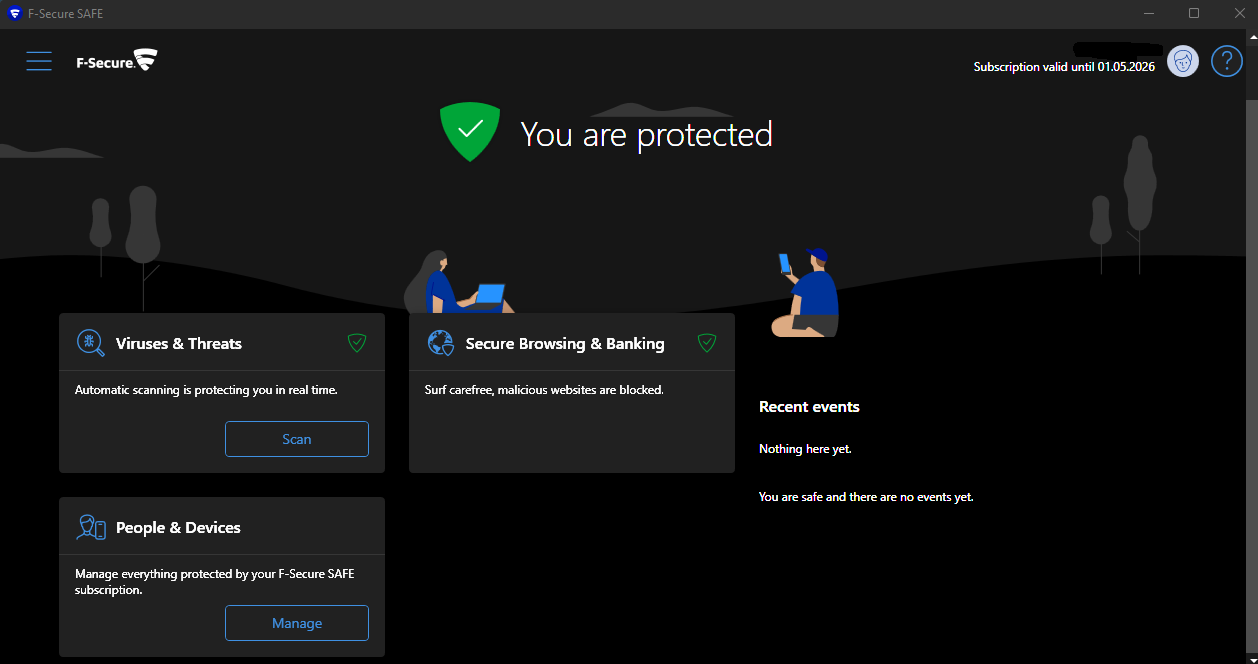Click the F-Secure SAFE title bar icon
The width and height of the screenshot is (1258, 664).
point(14,14)
